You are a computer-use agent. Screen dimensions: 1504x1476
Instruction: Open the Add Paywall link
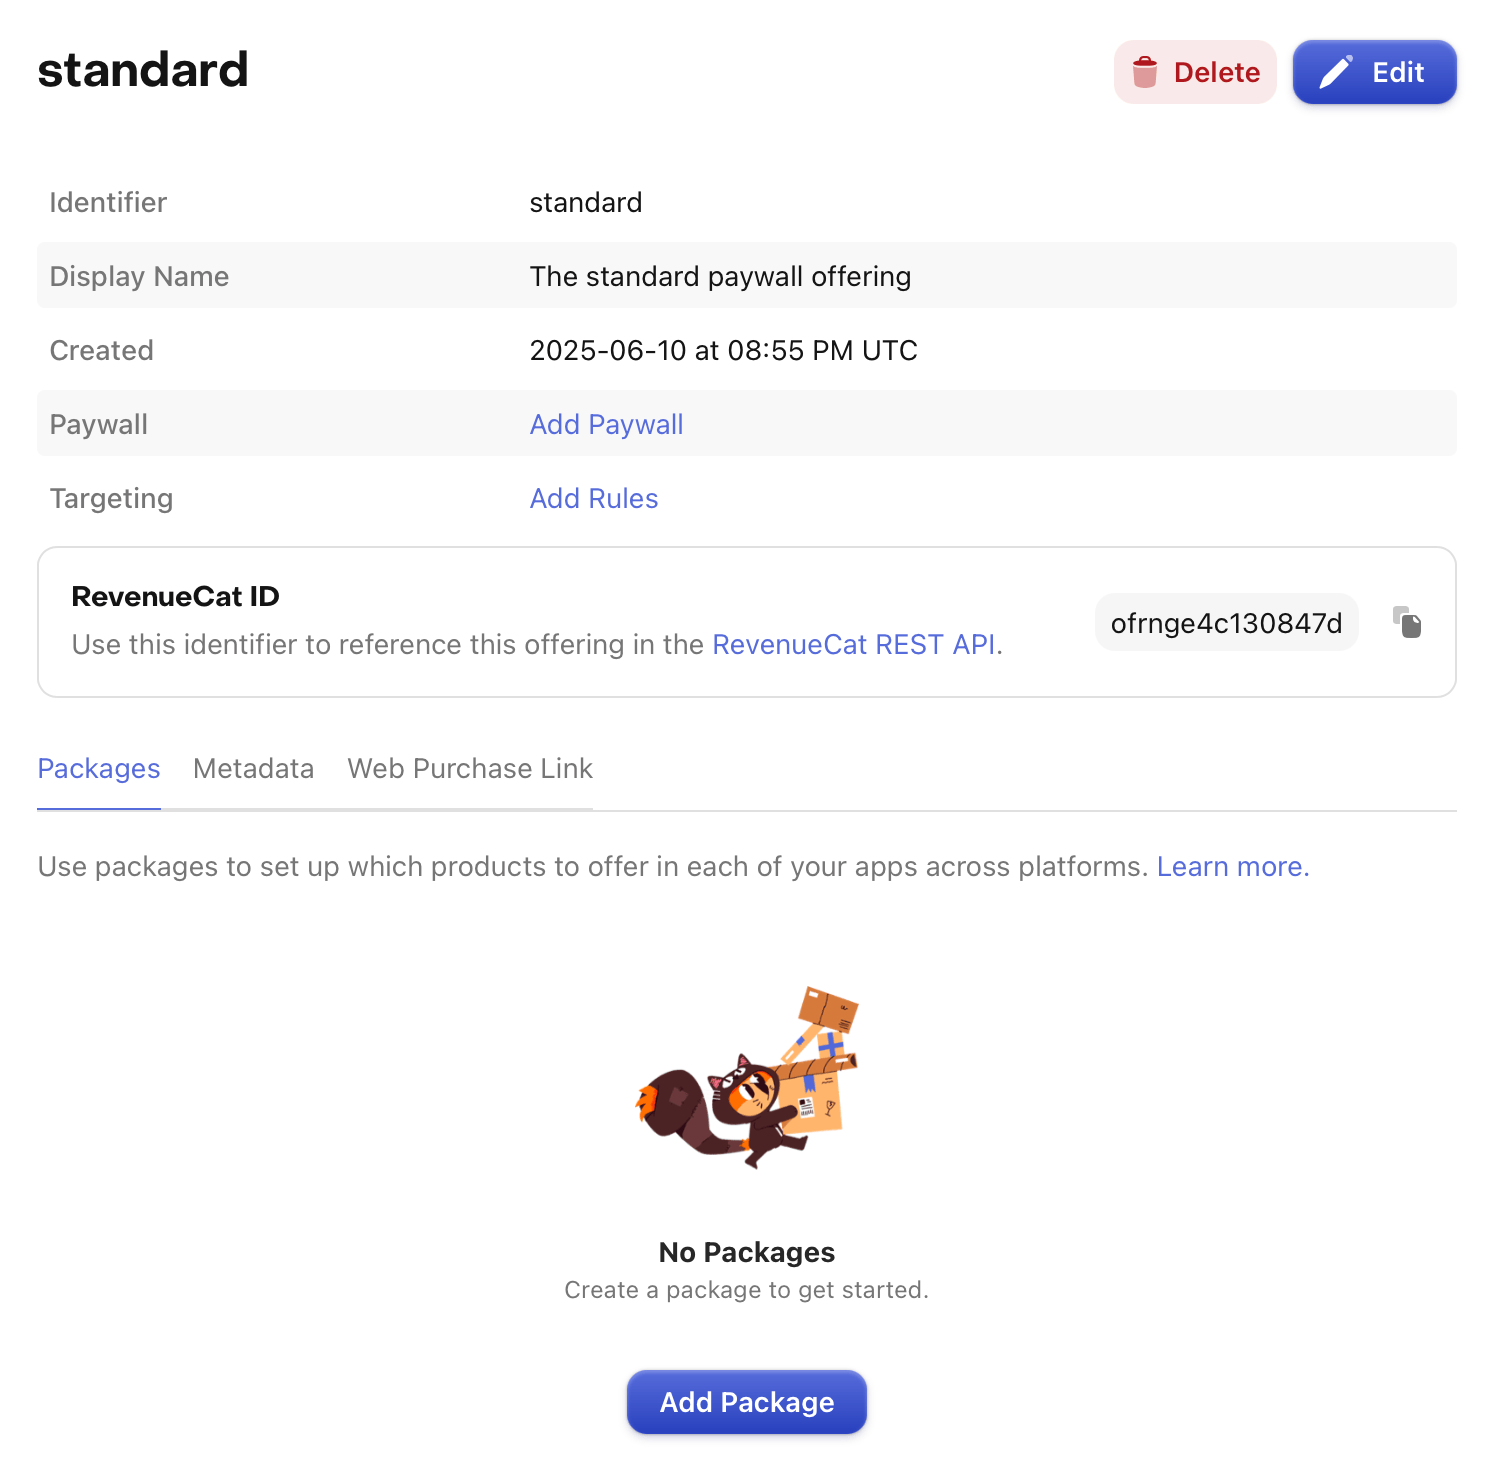pos(605,424)
